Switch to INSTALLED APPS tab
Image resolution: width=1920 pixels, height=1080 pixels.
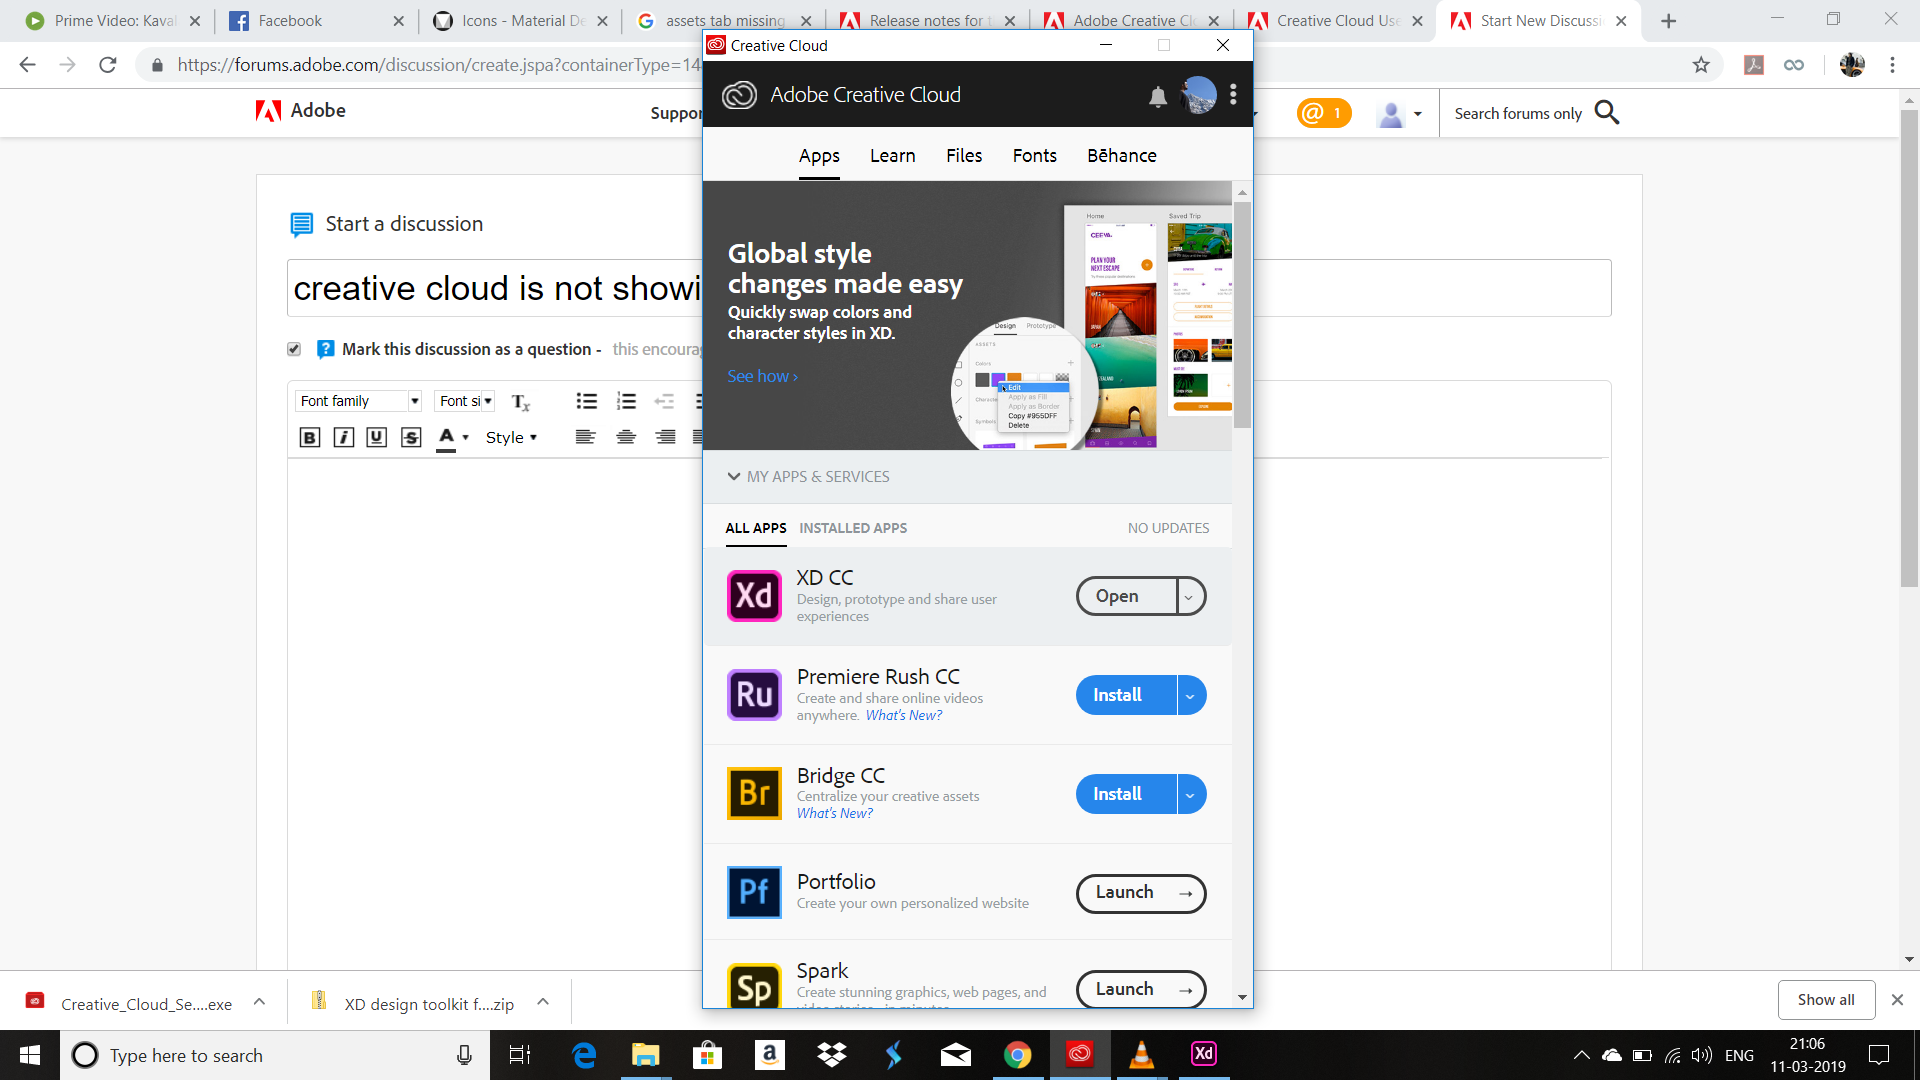853,527
